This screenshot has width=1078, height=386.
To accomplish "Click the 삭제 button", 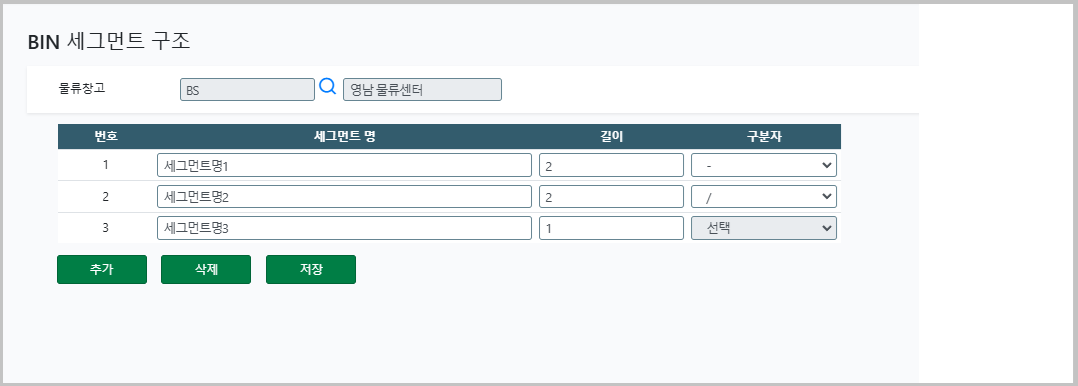I will click(x=206, y=270).
